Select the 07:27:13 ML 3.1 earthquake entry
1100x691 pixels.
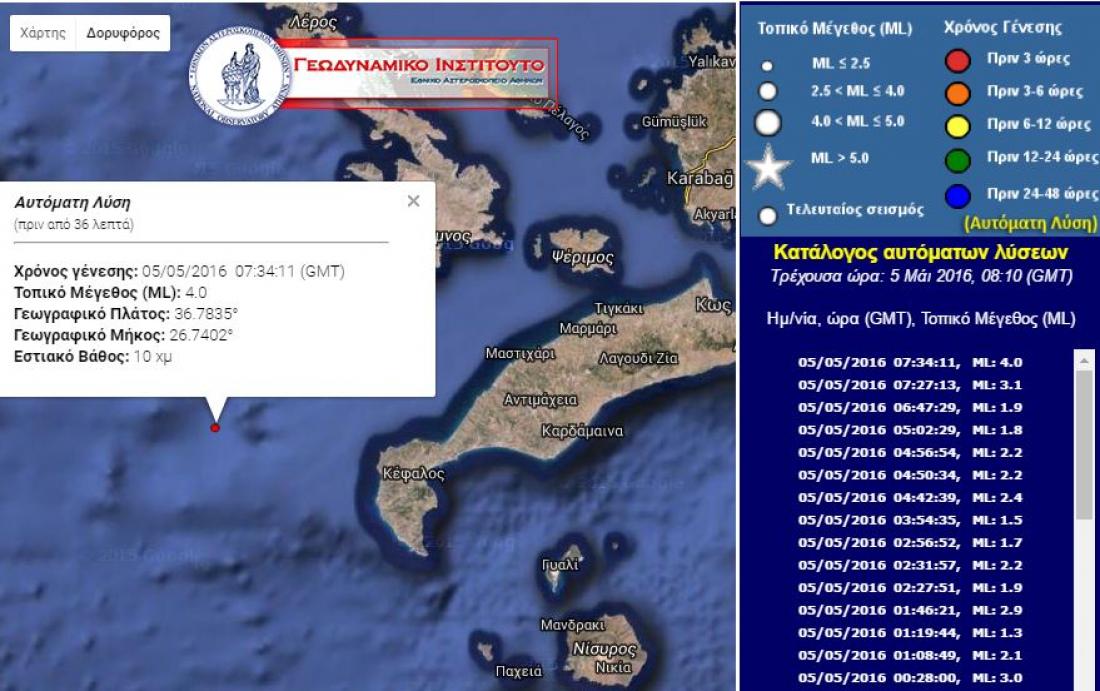[x=910, y=384]
